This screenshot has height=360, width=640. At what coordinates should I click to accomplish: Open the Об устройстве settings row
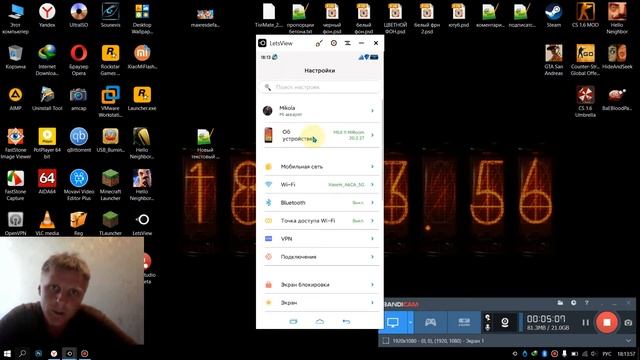[x=320, y=135]
